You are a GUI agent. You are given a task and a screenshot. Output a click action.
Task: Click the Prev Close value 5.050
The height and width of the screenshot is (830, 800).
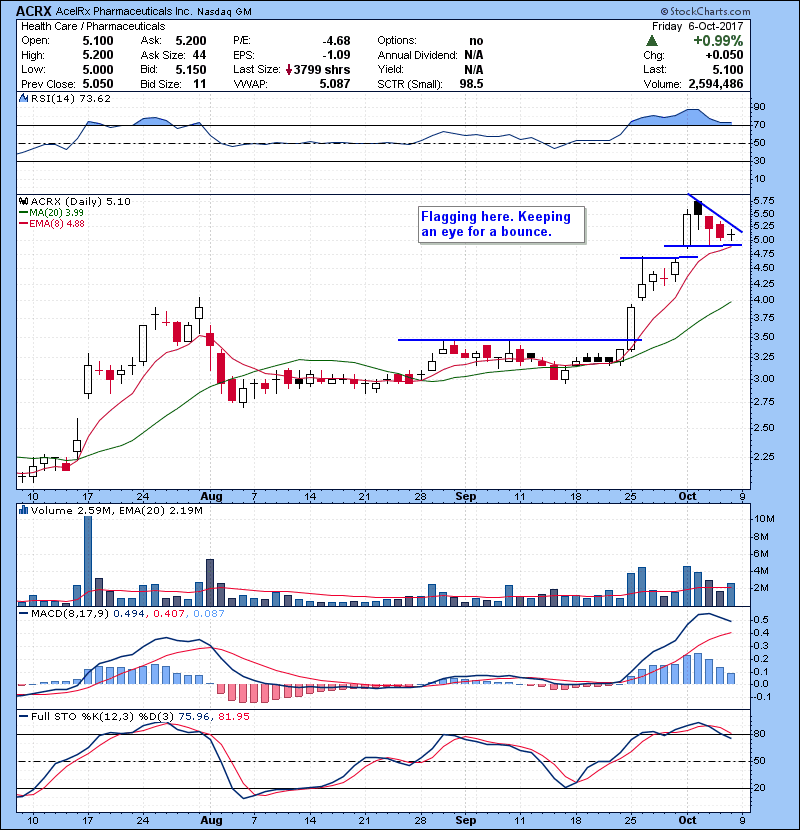pos(98,84)
